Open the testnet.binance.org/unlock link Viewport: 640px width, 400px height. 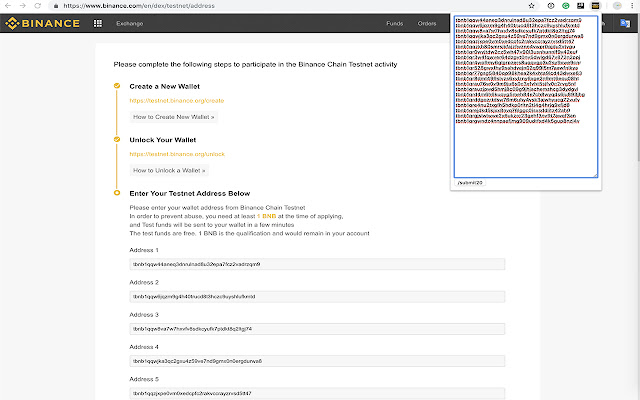pos(176,154)
